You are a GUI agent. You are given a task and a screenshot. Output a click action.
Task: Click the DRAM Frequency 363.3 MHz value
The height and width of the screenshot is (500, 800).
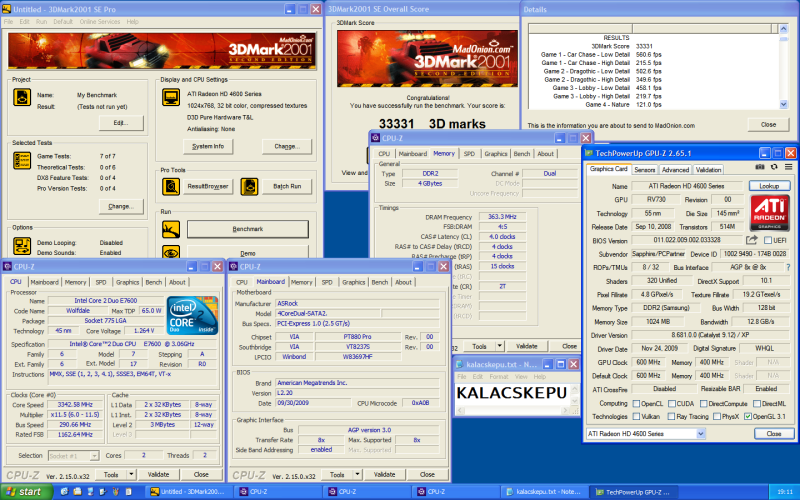pos(503,217)
